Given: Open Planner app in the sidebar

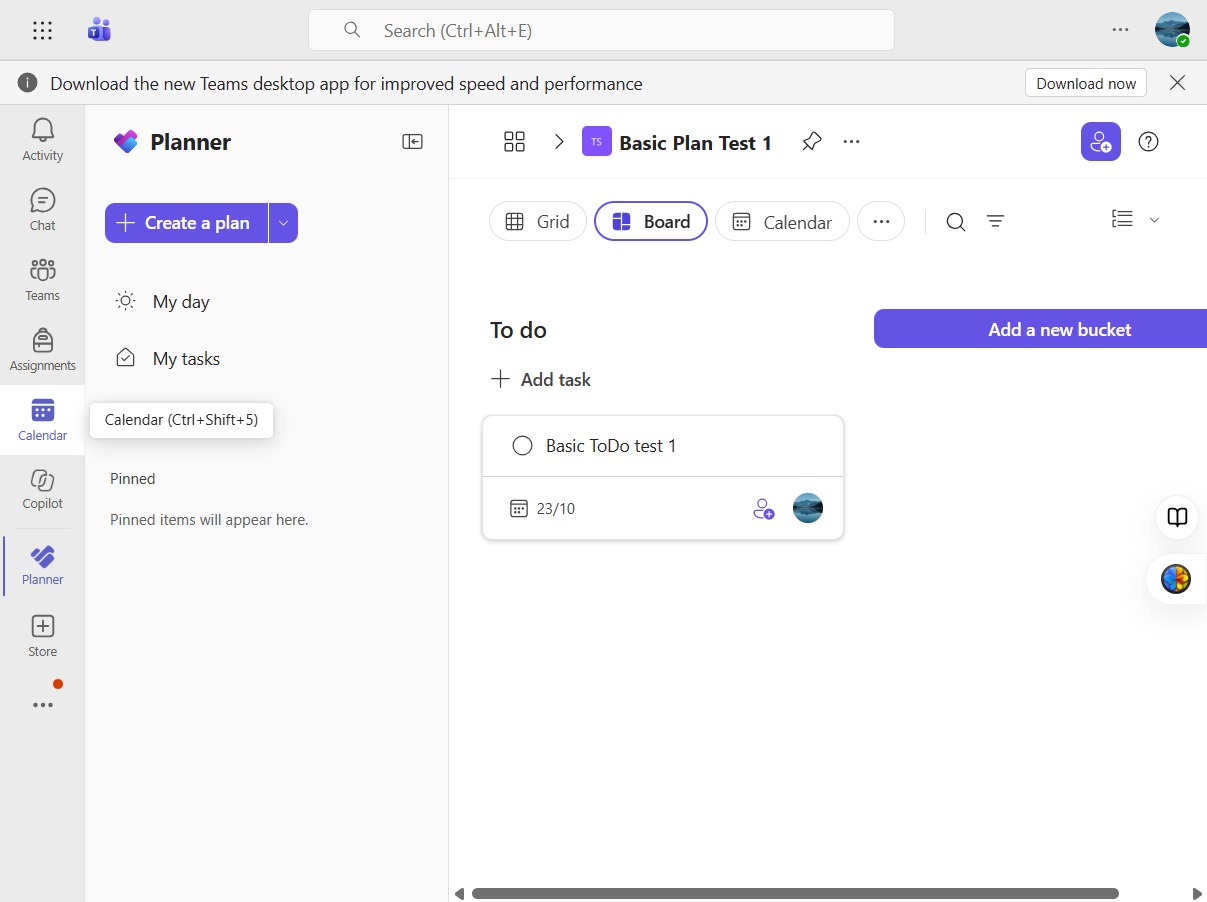Looking at the screenshot, I should click(42, 565).
